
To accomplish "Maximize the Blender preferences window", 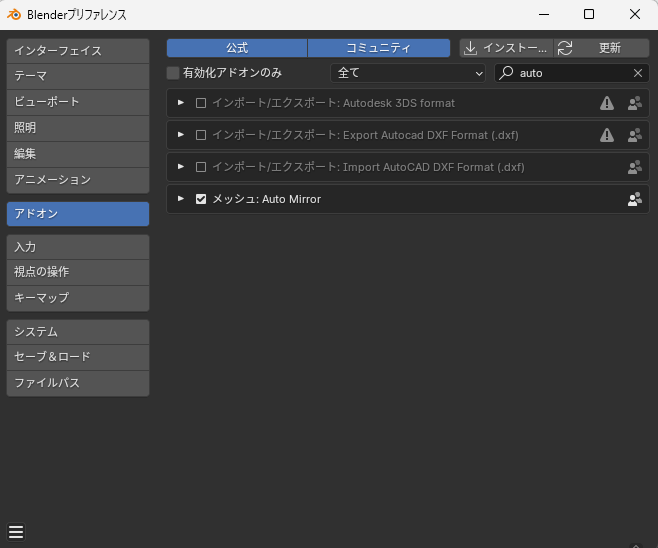I will (x=589, y=14).
